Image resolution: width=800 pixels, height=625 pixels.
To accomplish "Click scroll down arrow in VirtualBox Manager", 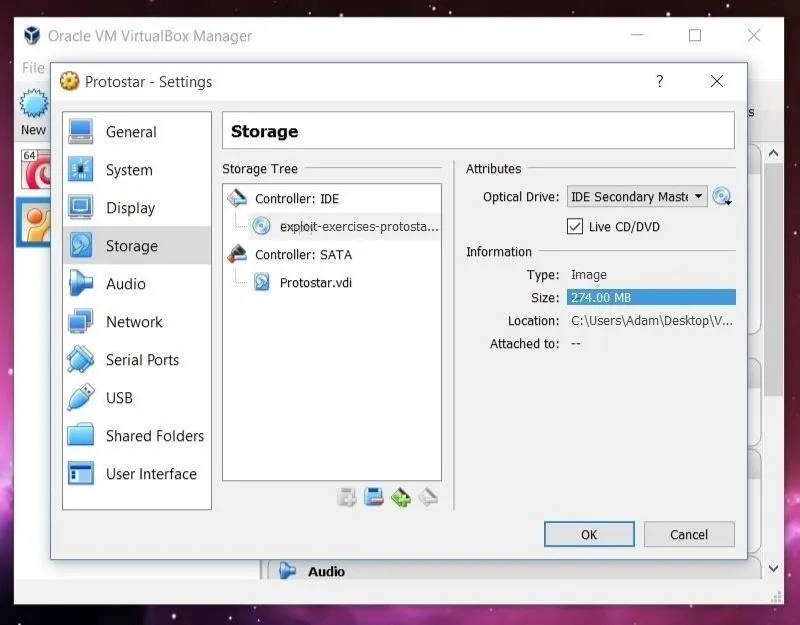I will point(773,568).
